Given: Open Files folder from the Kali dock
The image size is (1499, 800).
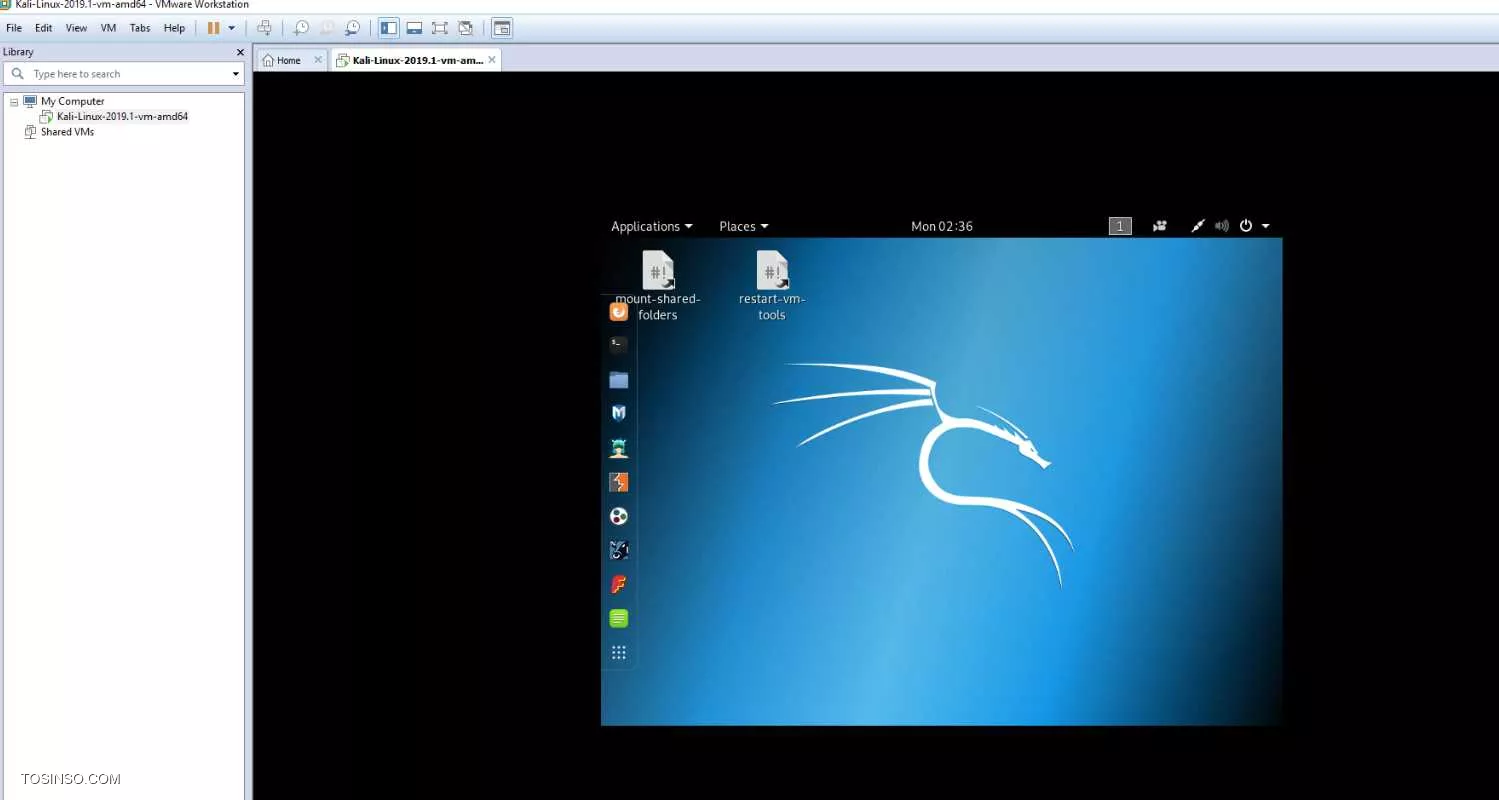Looking at the screenshot, I should [619, 379].
